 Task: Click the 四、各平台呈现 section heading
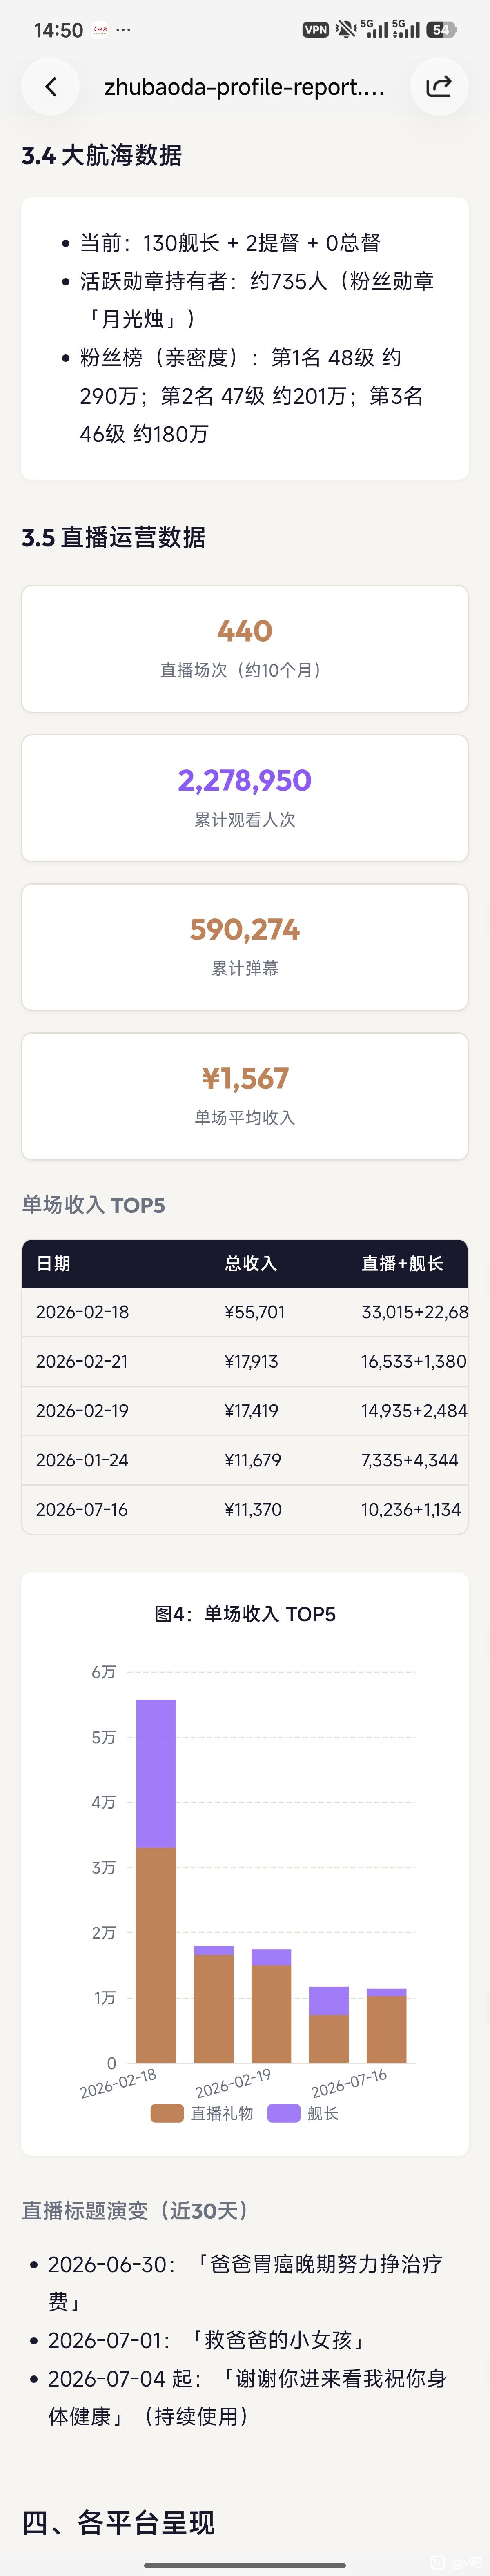pos(118,2522)
